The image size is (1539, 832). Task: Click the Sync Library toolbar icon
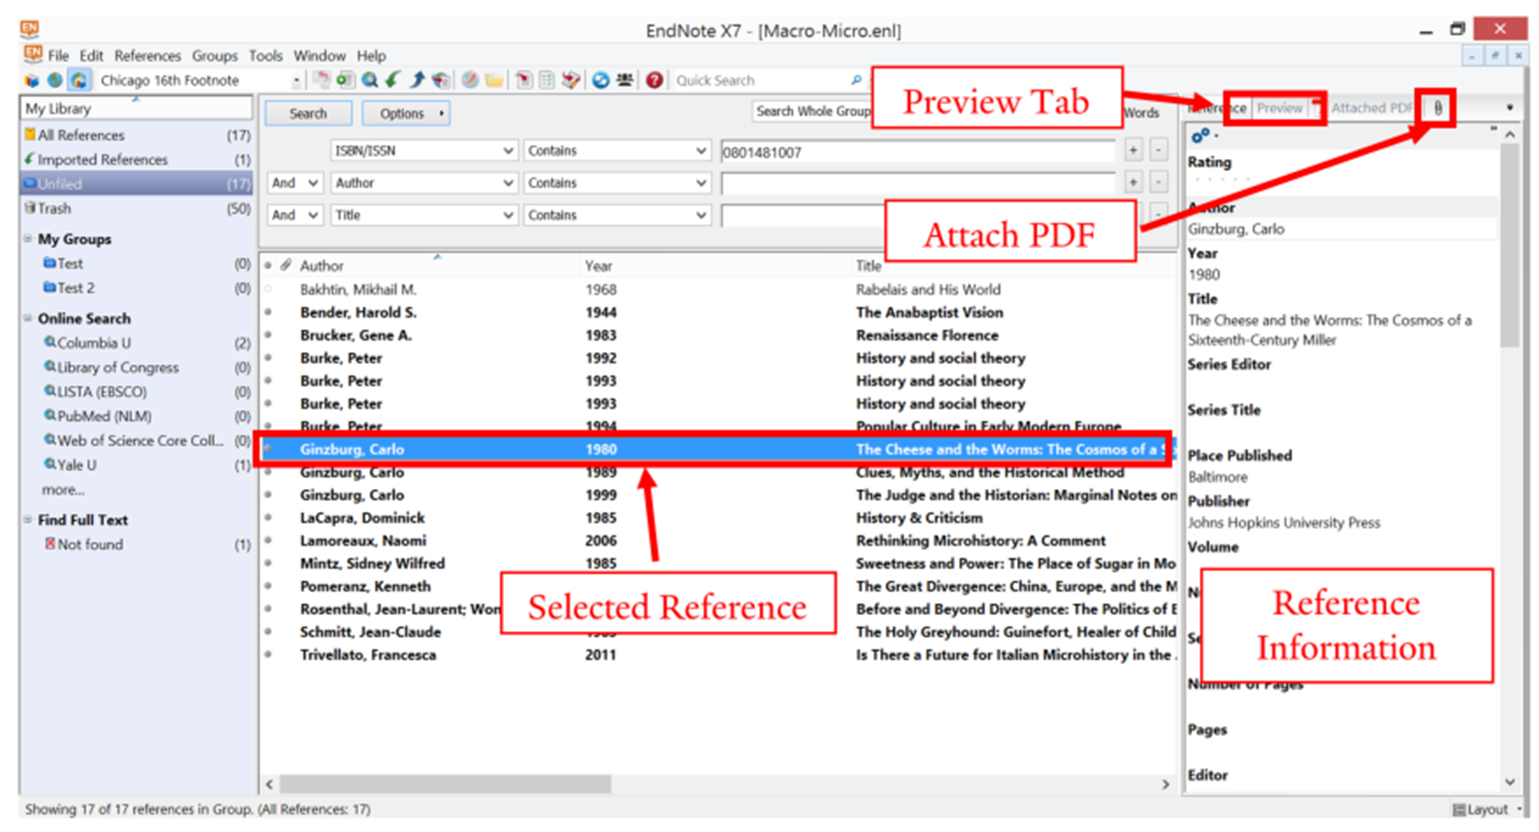pos(601,80)
